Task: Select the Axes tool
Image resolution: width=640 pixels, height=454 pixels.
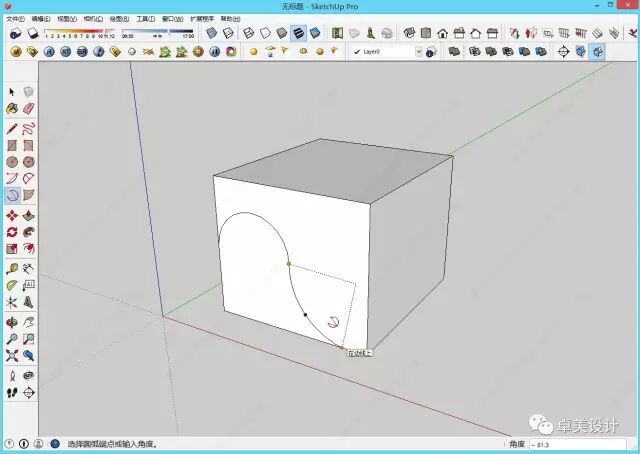Action: [12, 302]
